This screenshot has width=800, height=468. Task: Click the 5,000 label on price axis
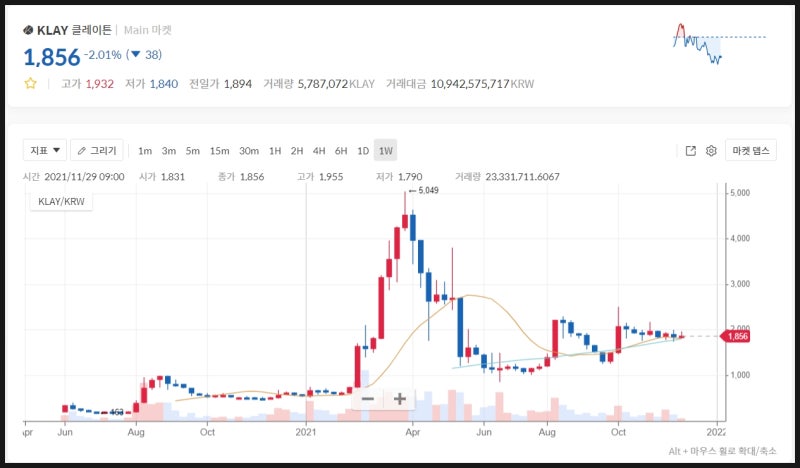(x=740, y=193)
